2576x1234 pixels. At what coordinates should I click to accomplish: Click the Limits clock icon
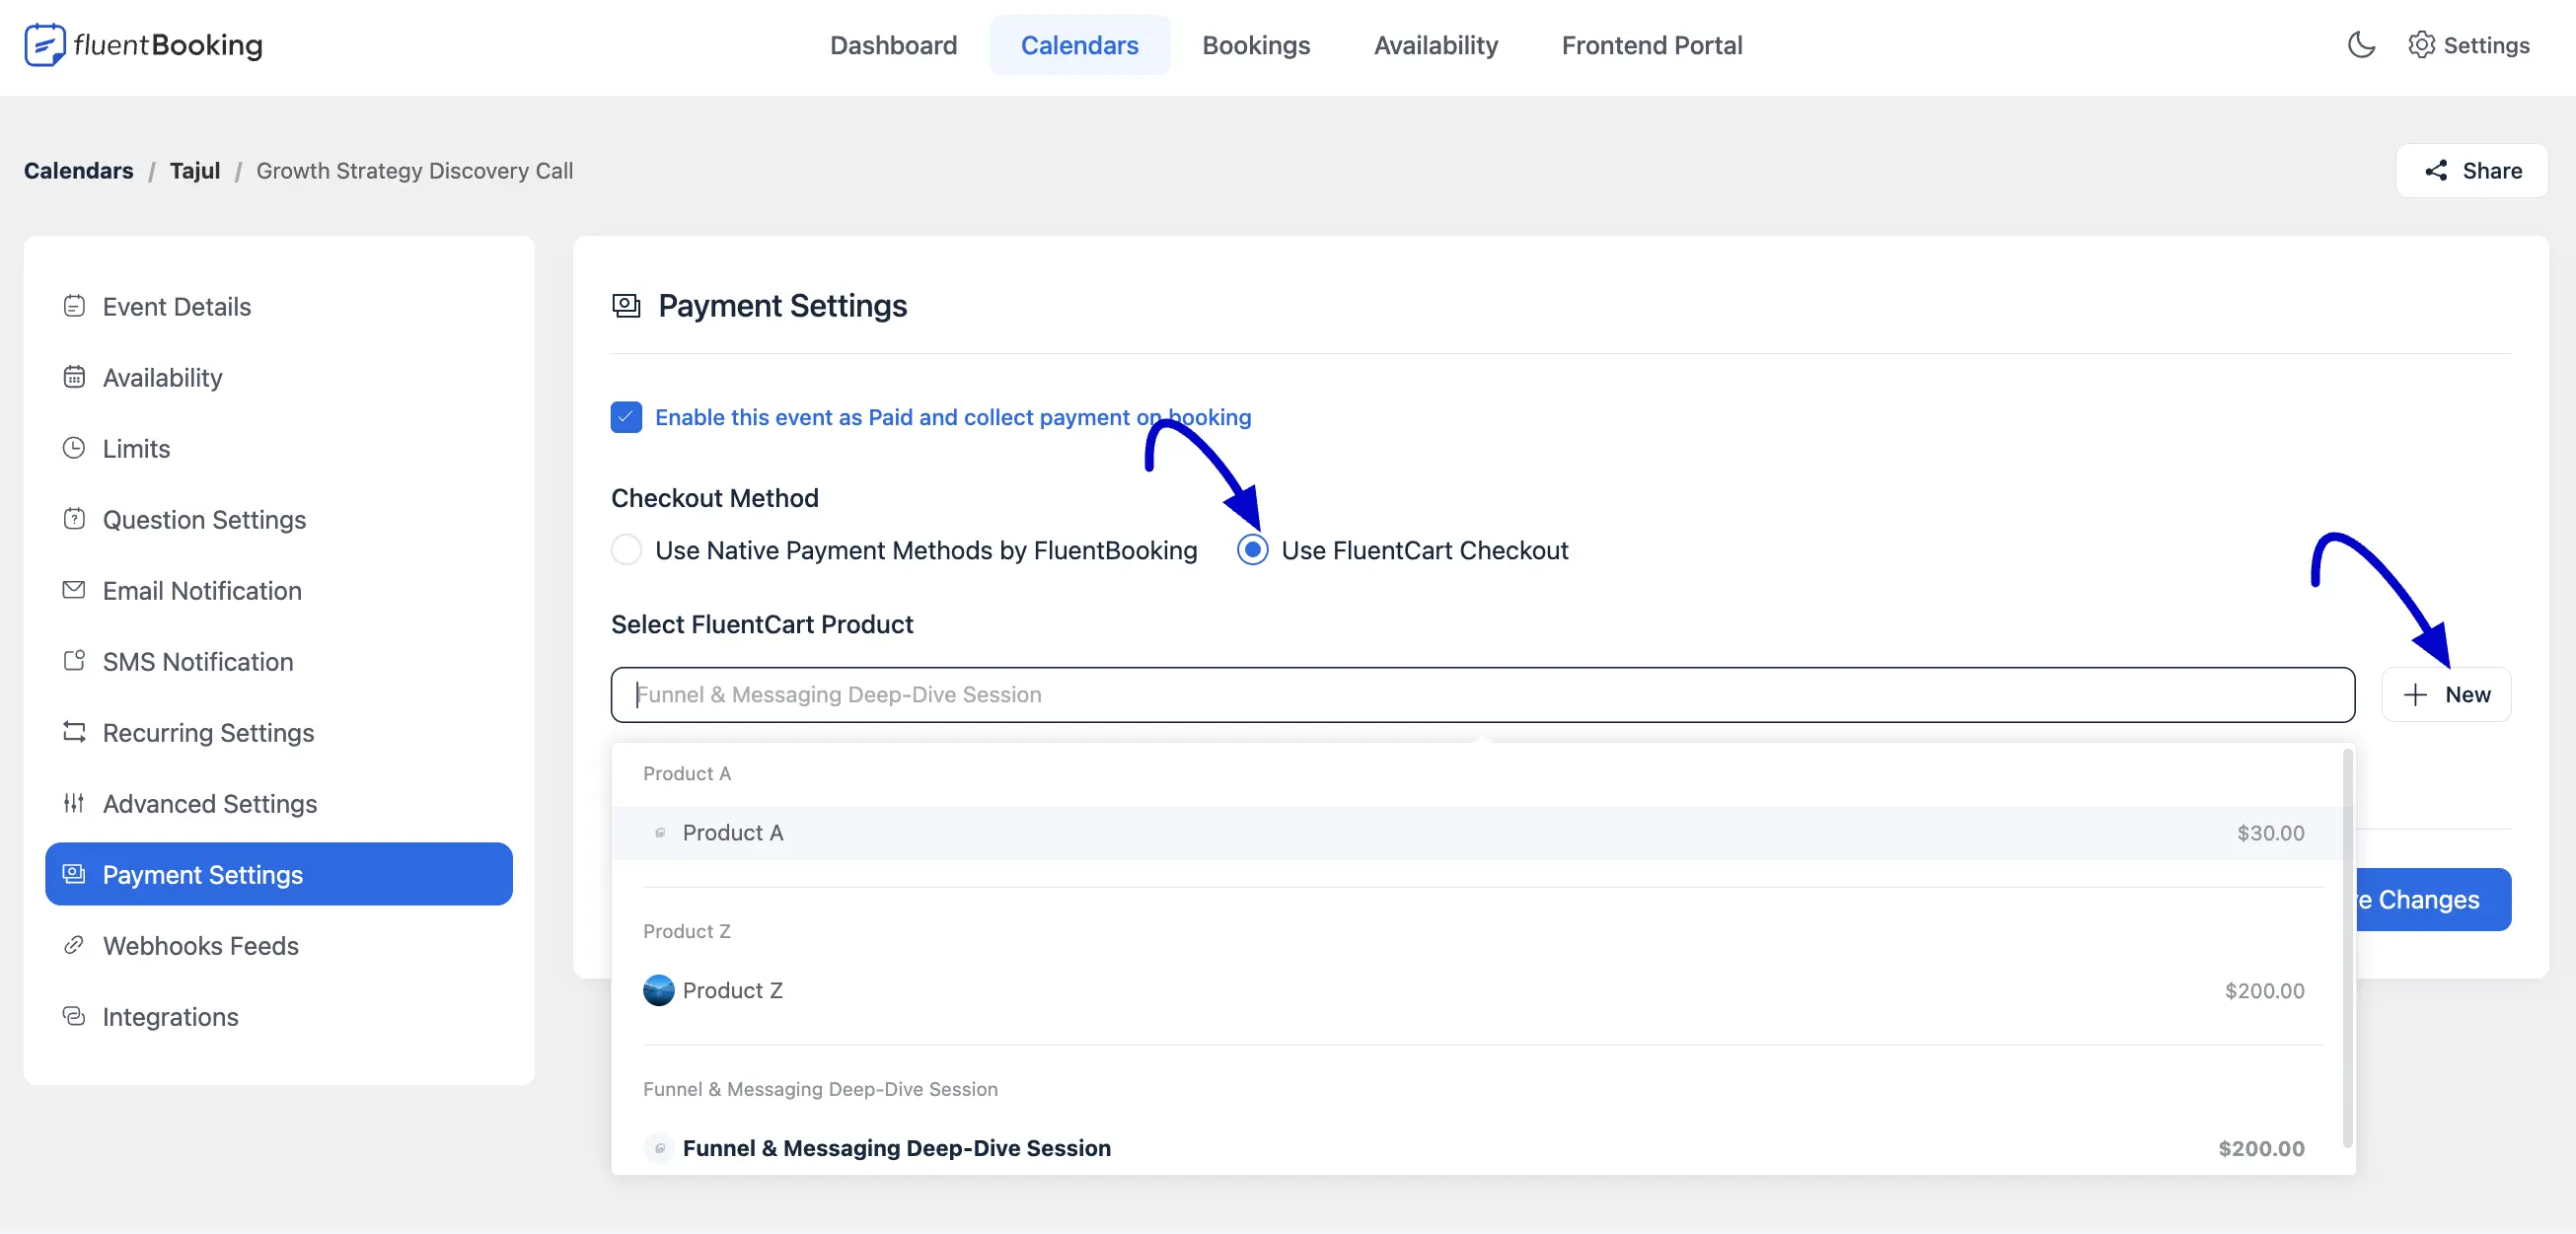(x=74, y=448)
